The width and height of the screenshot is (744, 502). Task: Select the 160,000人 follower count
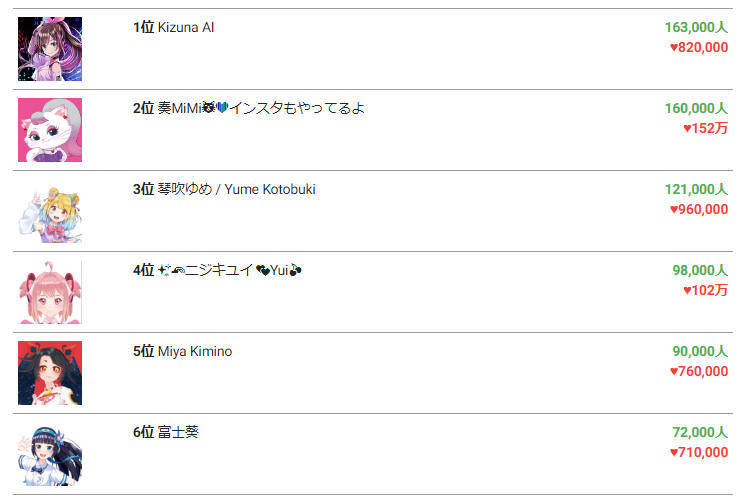coord(696,108)
